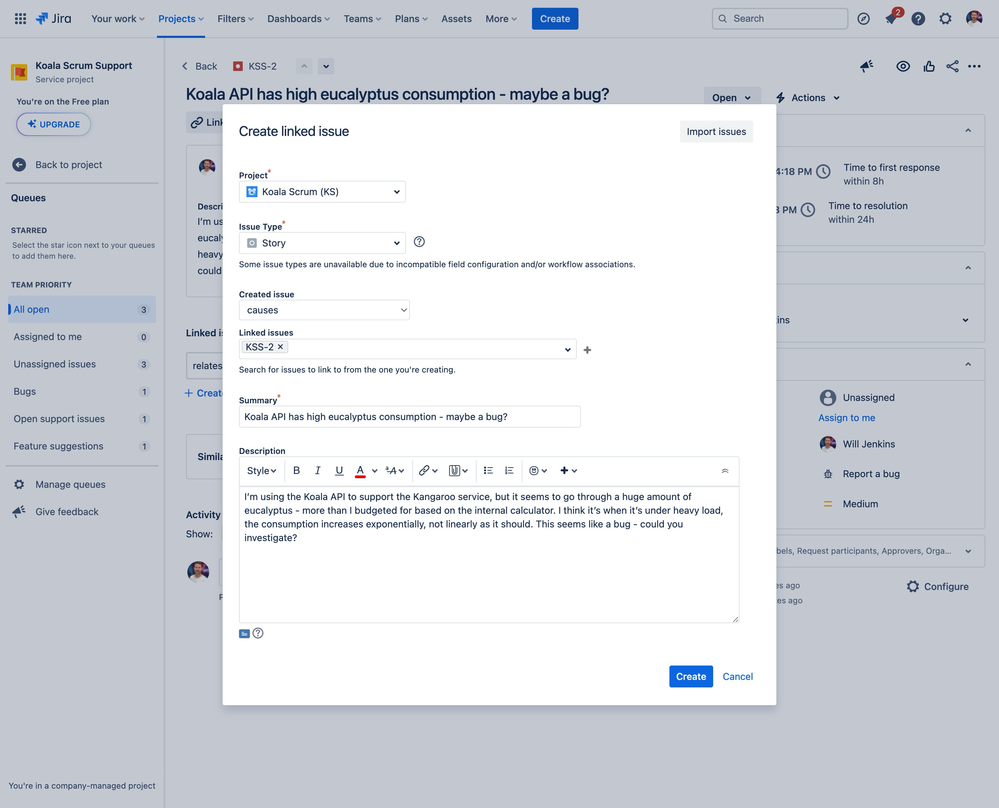This screenshot has height=808, width=999.
Task: Remove KSS-2 from linked issues
Action: click(280, 347)
